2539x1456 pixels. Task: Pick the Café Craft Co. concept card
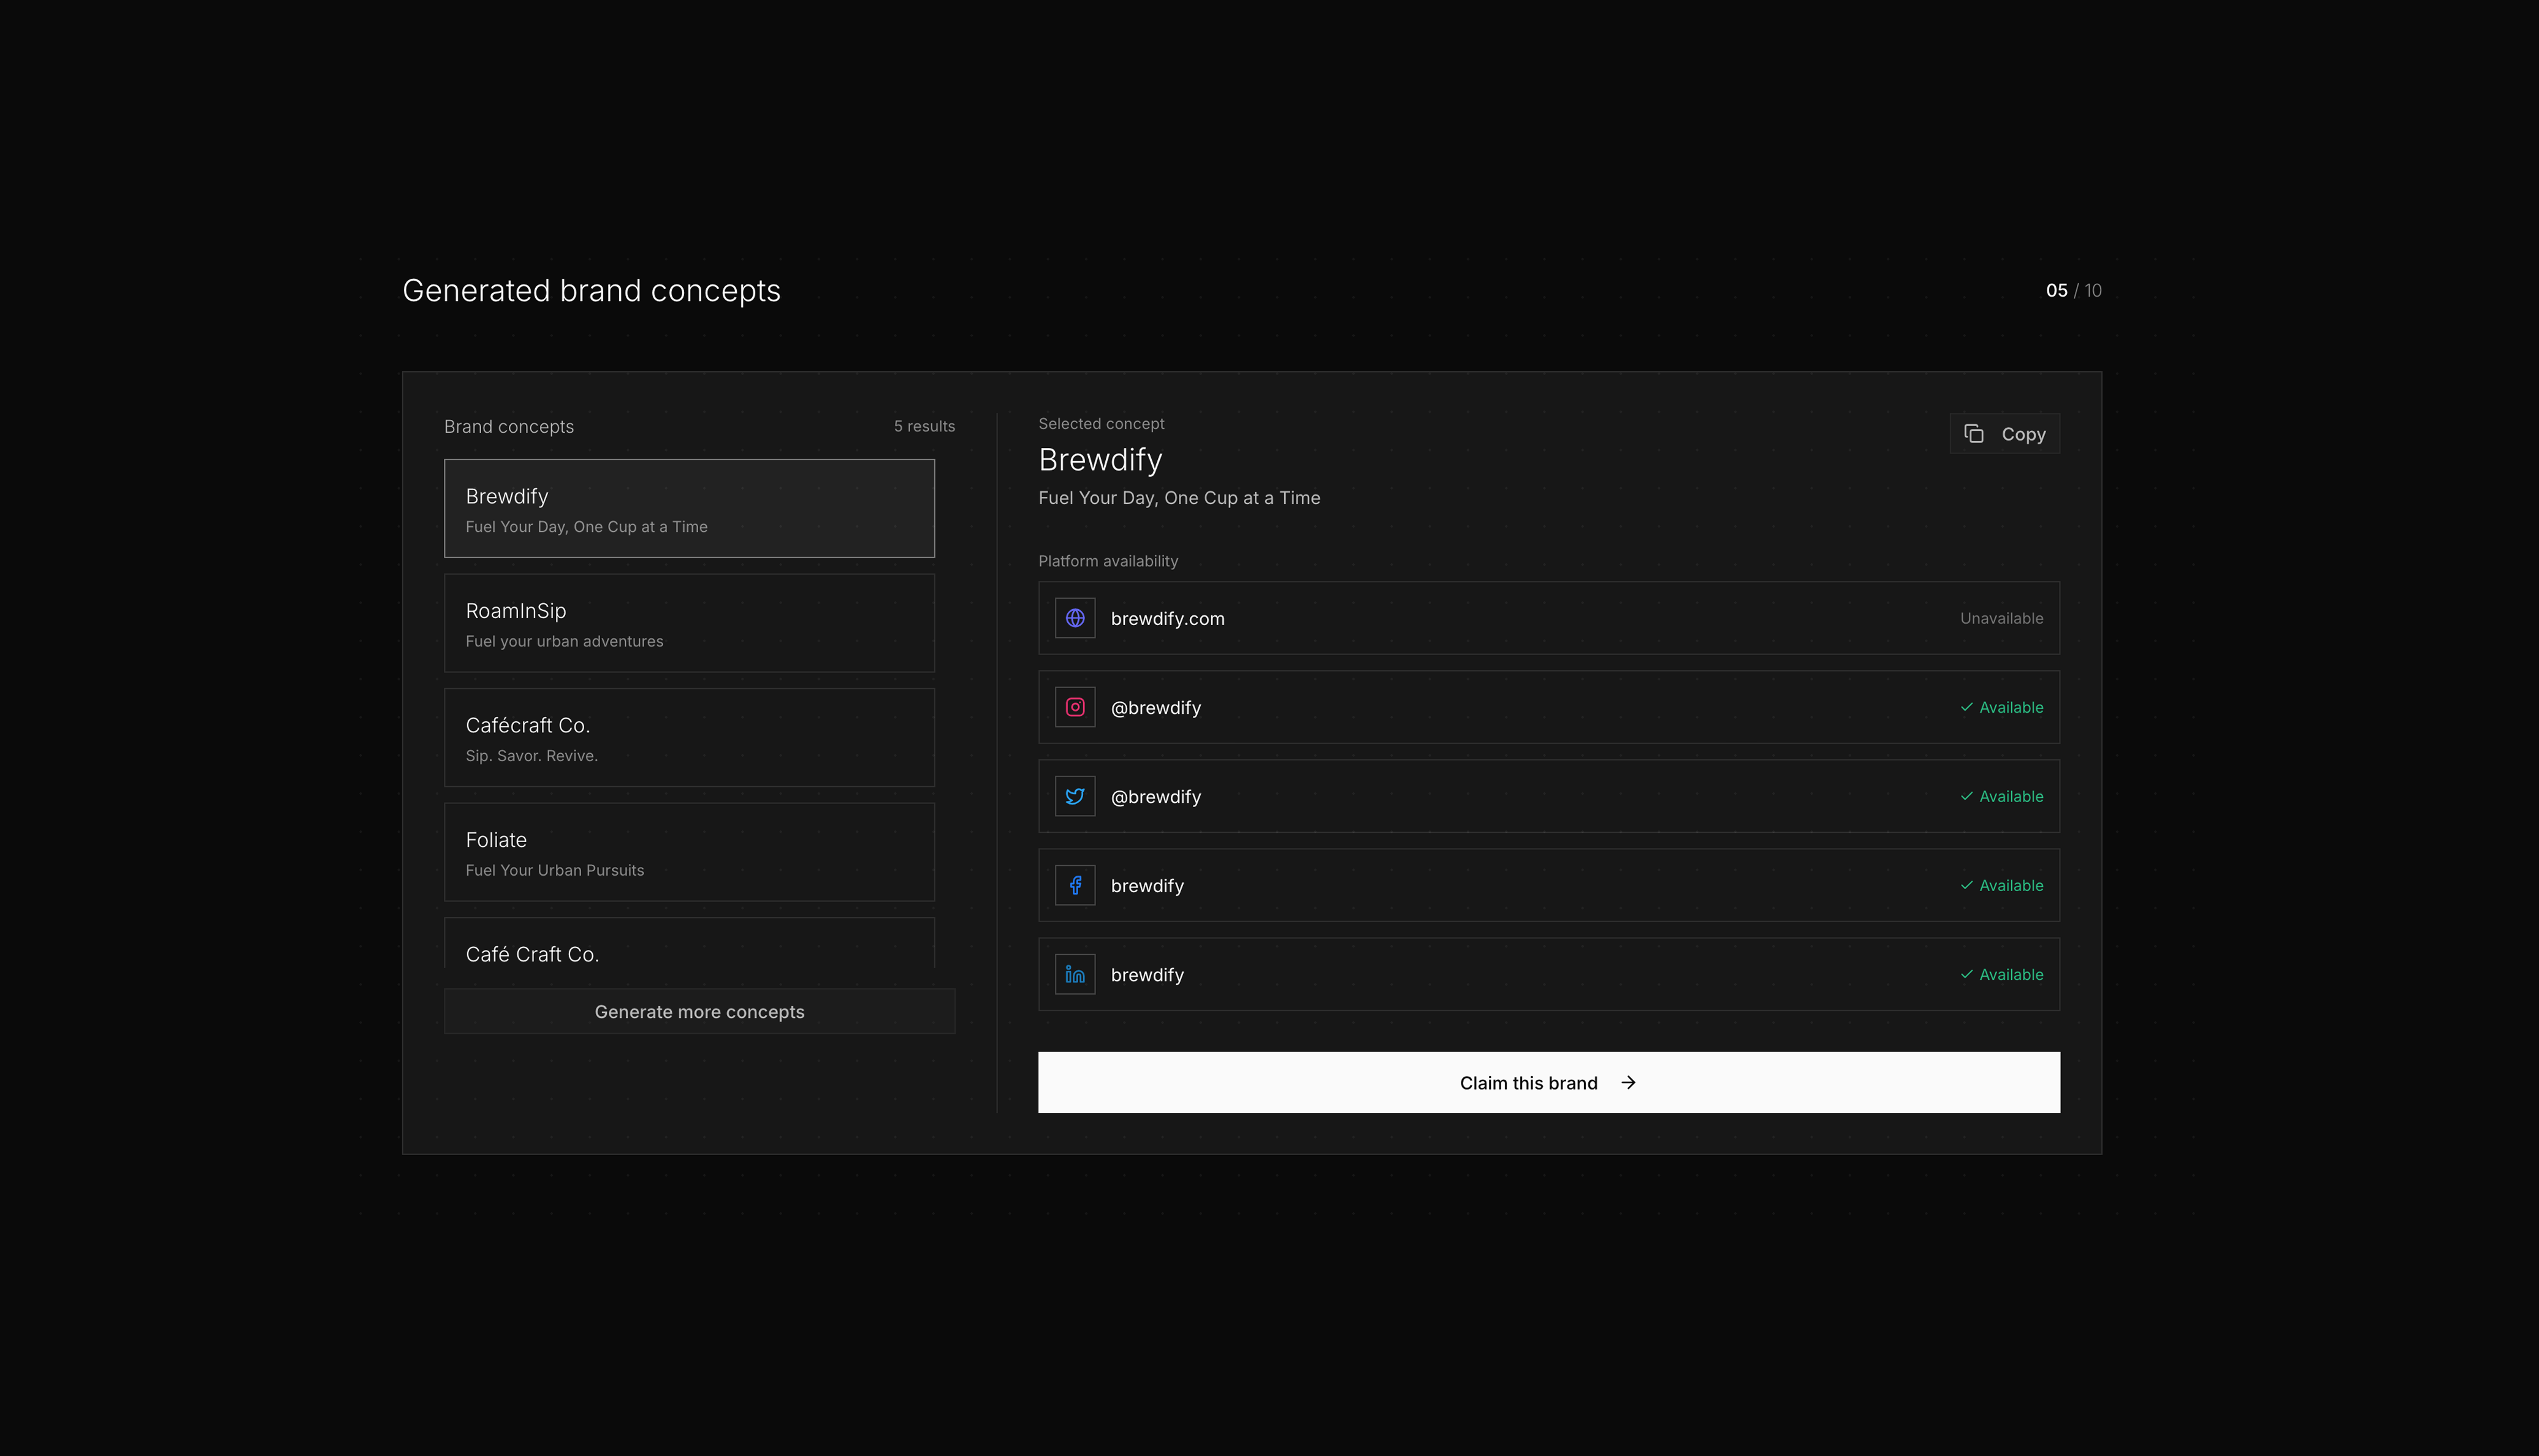(689, 943)
